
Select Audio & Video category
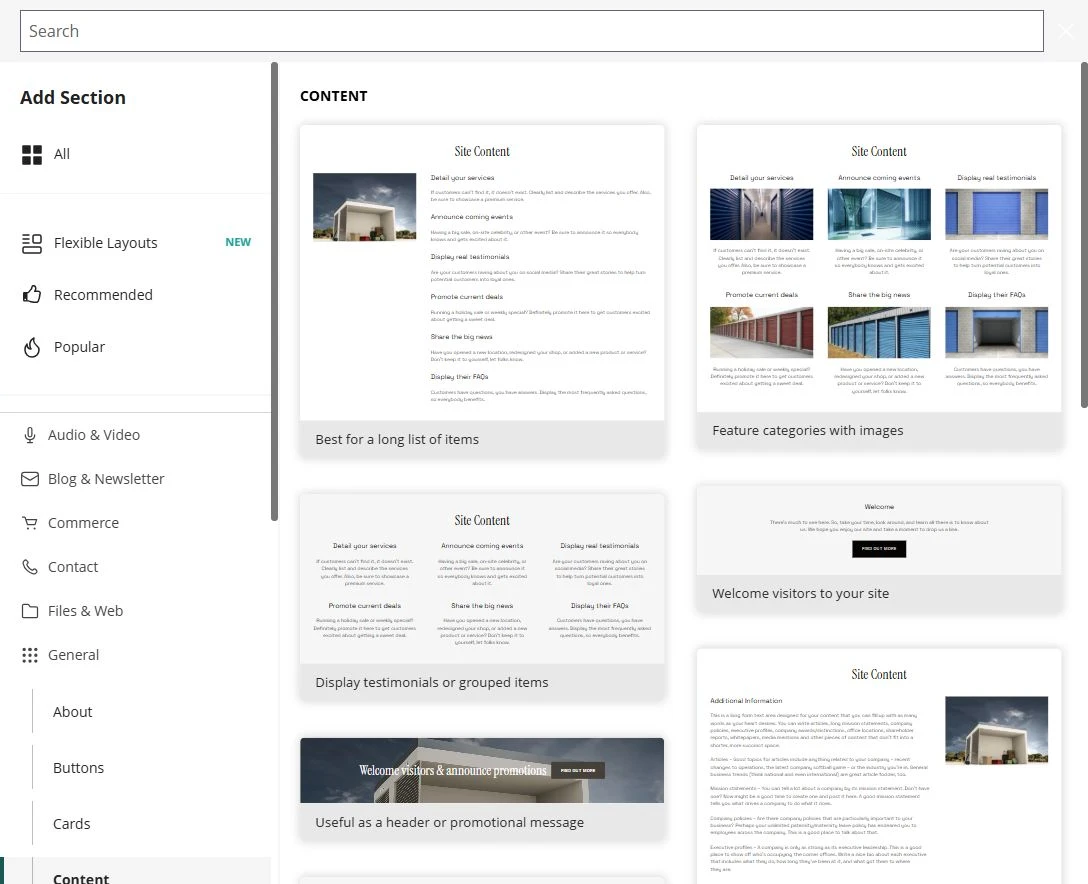point(135,435)
